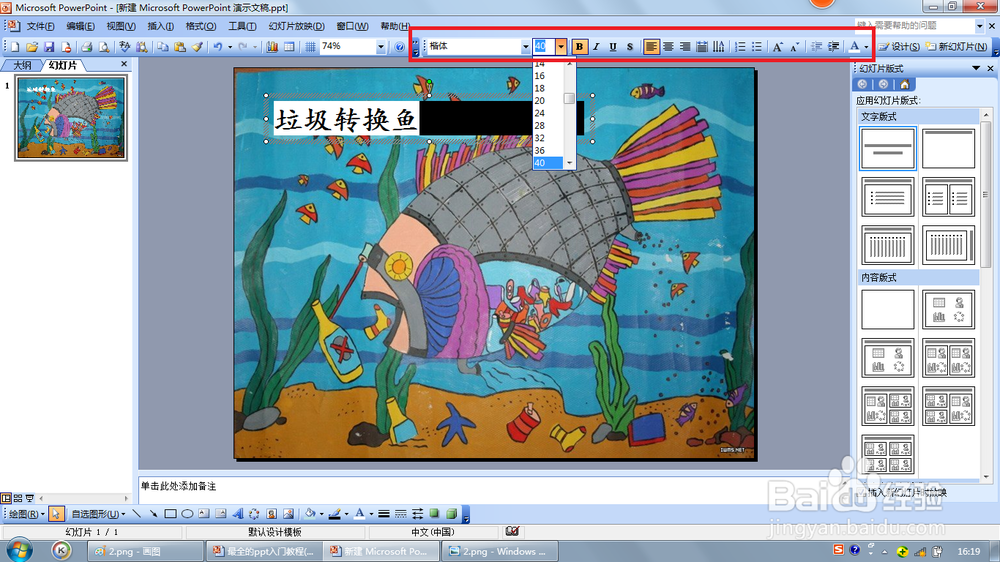Apply numbered list formatting
Image resolution: width=1000 pixels, height=562 pixels.
pyautogui.click(x=740, y=47)
